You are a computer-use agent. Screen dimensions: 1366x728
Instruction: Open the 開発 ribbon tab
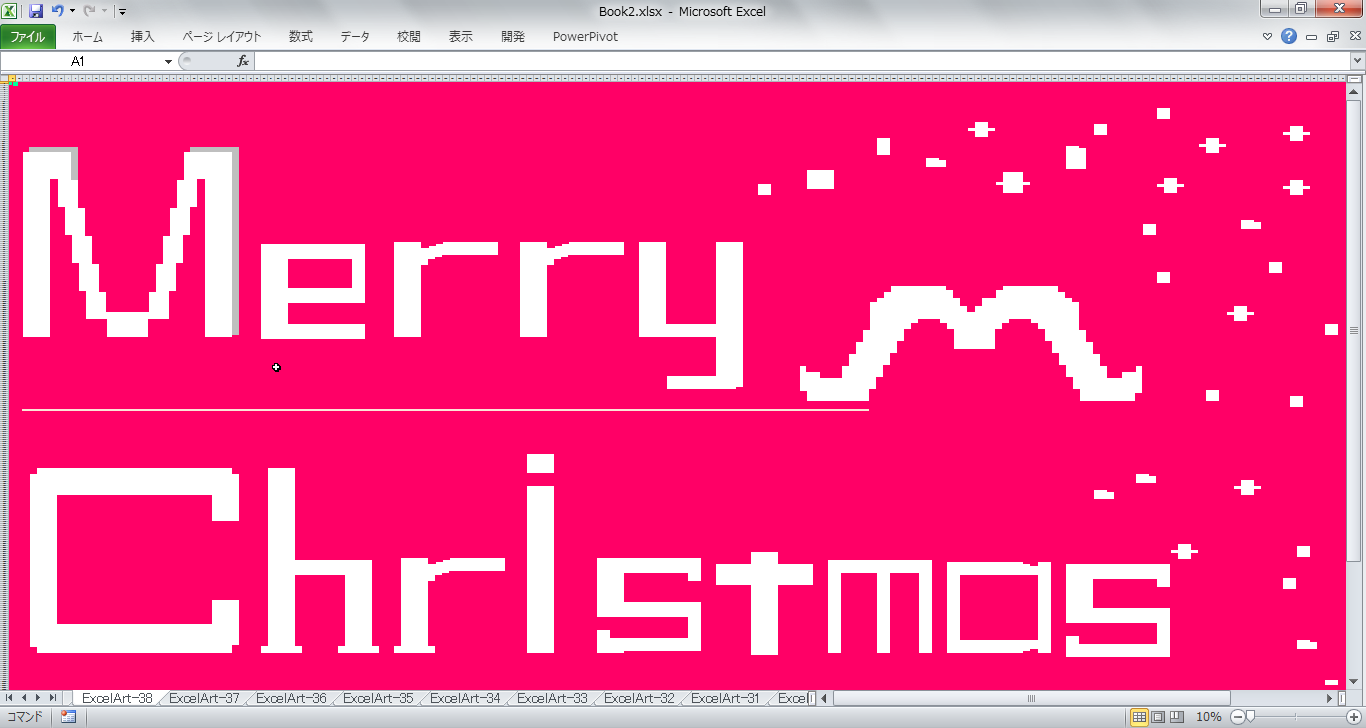[513, 37]
